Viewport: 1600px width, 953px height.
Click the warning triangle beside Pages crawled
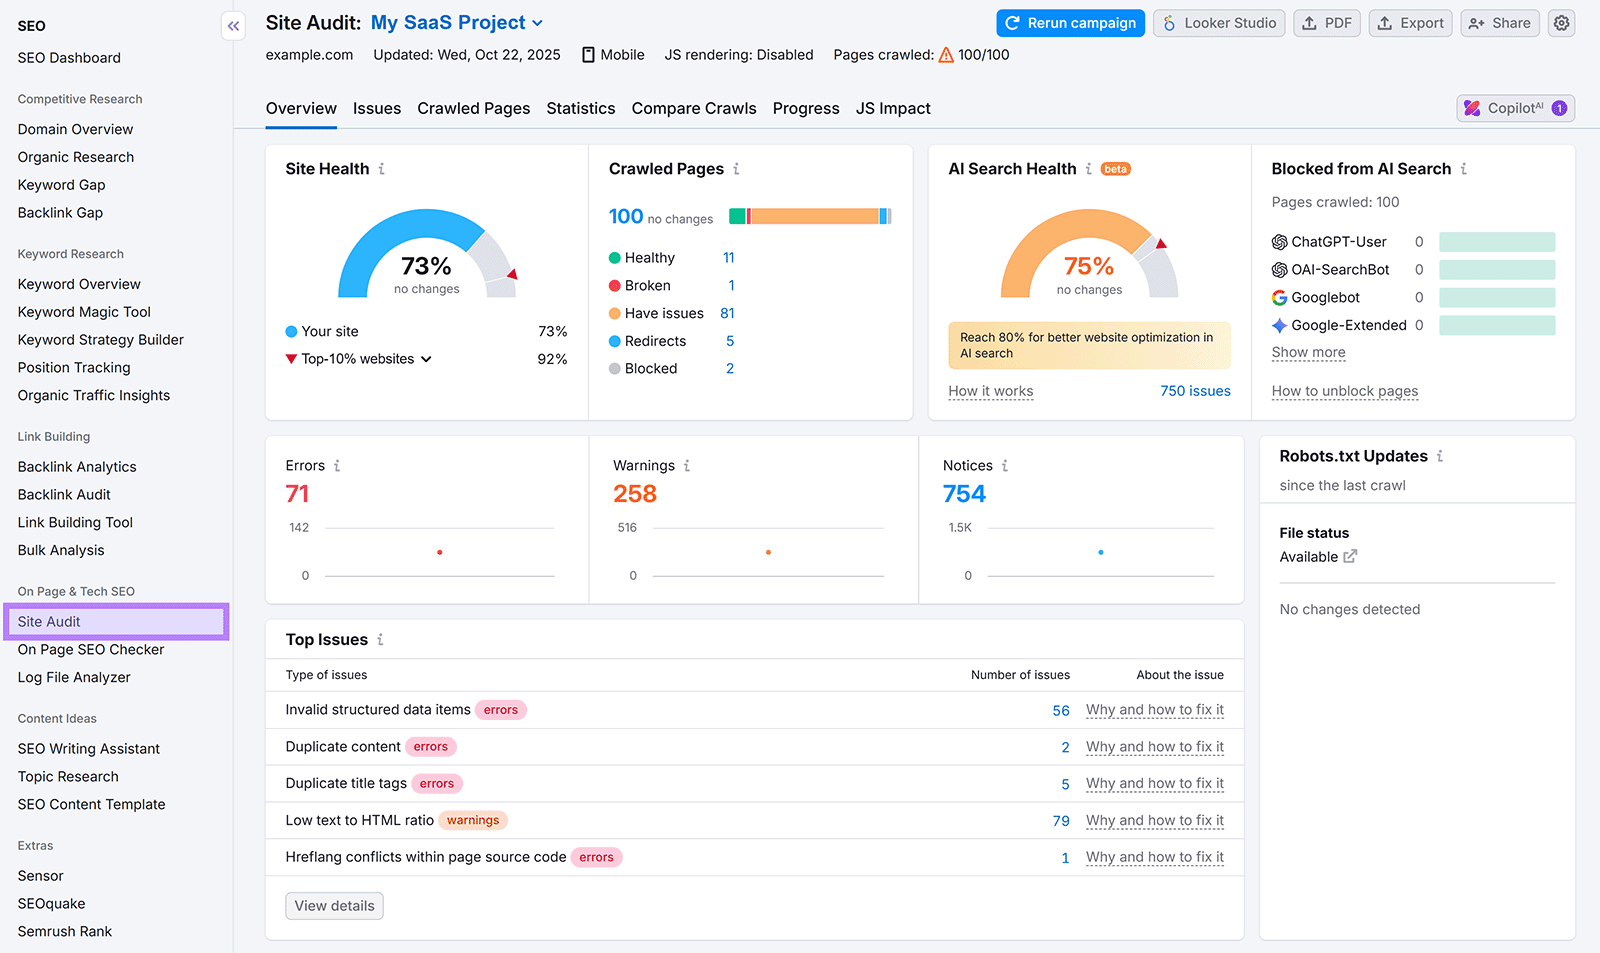[x=947, y=55]
